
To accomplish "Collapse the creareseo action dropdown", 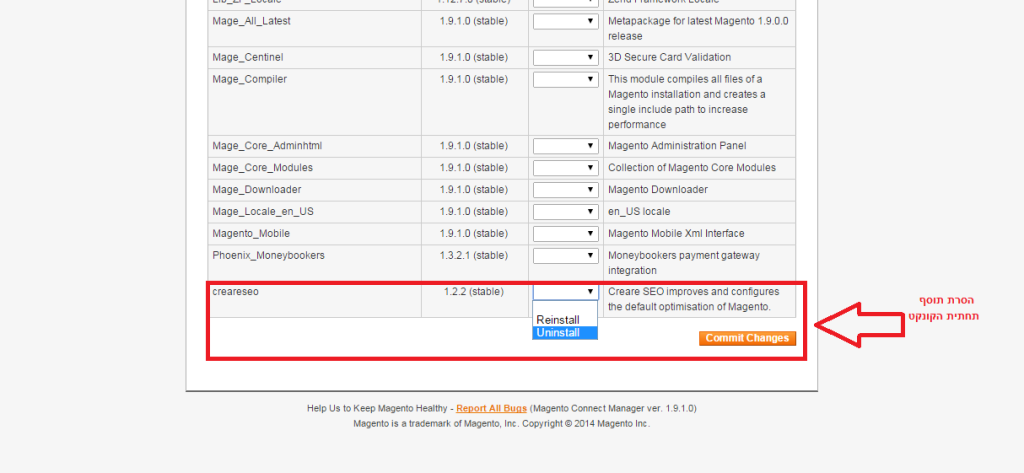I will click(x=566, y=292).
